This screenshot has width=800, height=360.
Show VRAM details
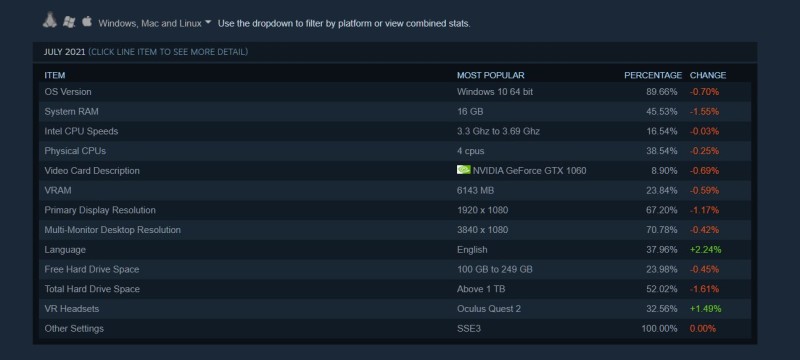point(394,190)
